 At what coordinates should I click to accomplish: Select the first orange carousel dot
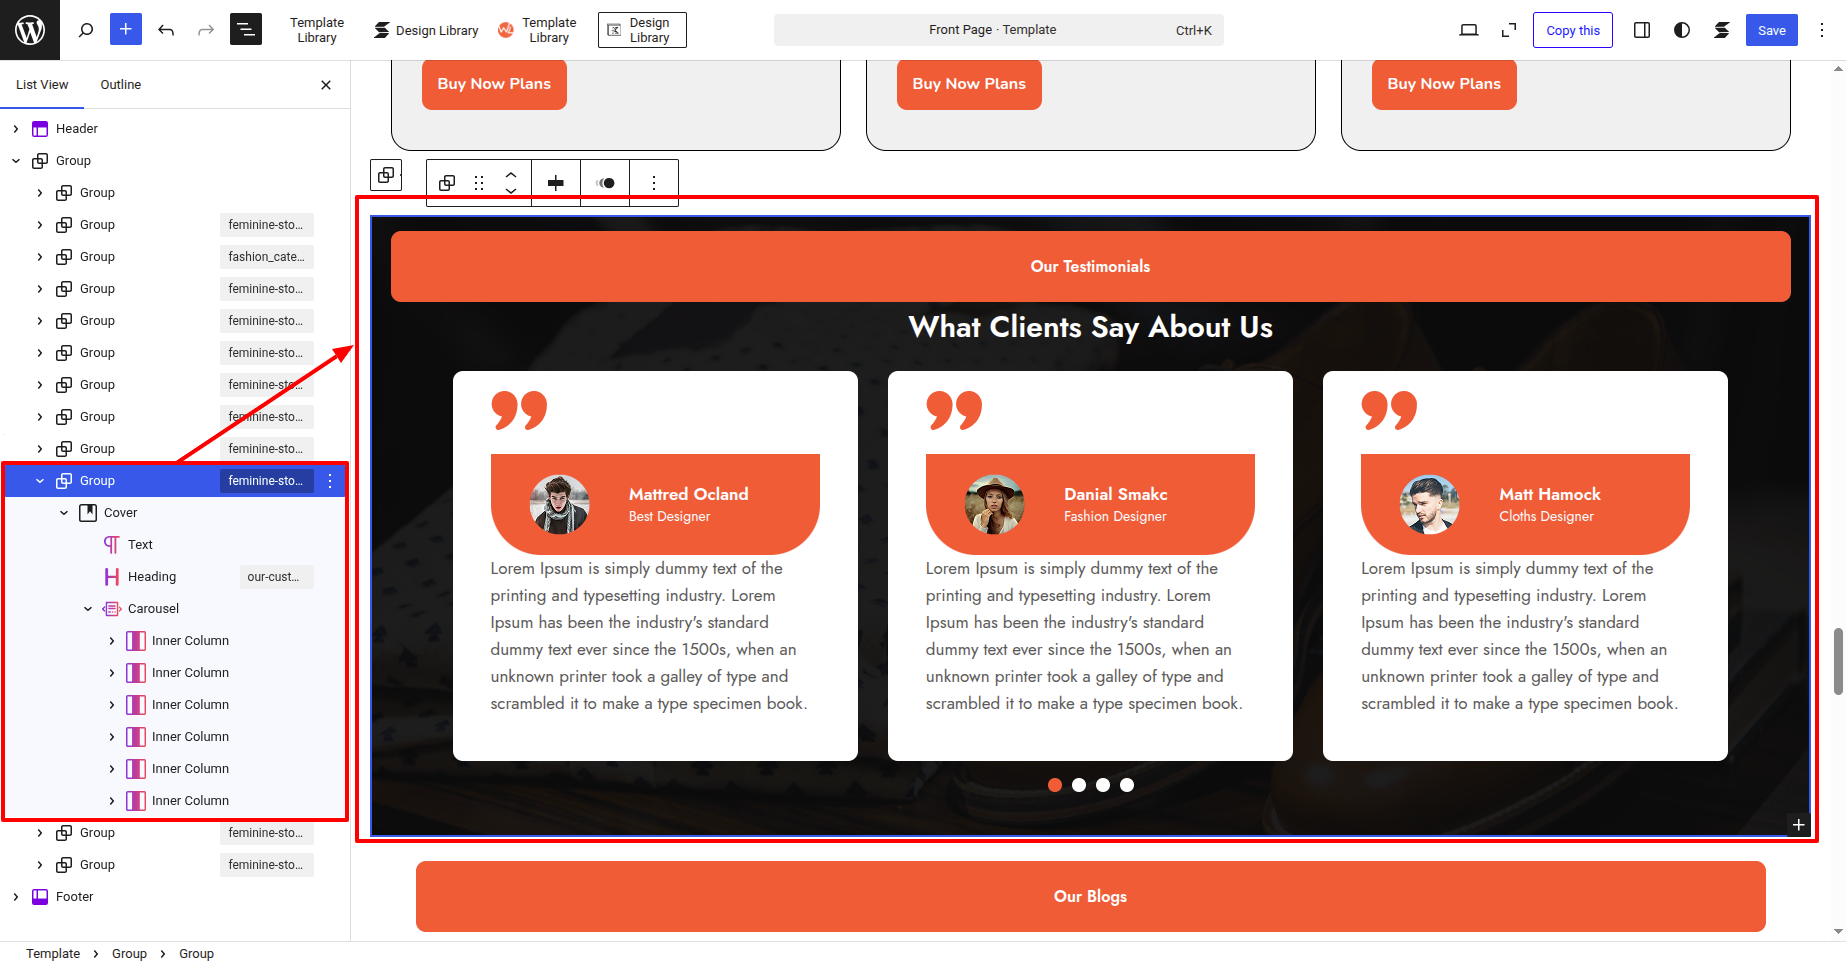click(x=1055, y=785)
